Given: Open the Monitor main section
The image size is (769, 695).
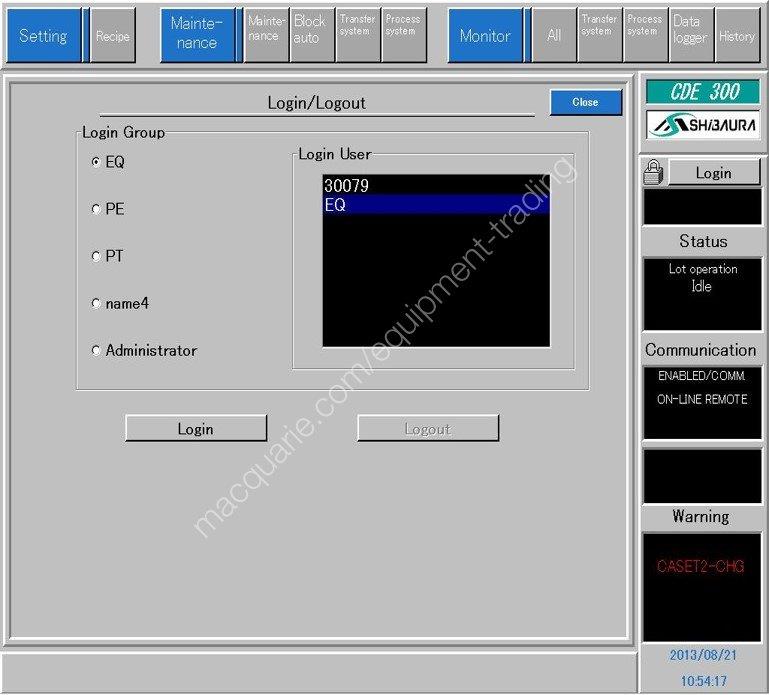Looking at the screenshot, I should [485, 36].
